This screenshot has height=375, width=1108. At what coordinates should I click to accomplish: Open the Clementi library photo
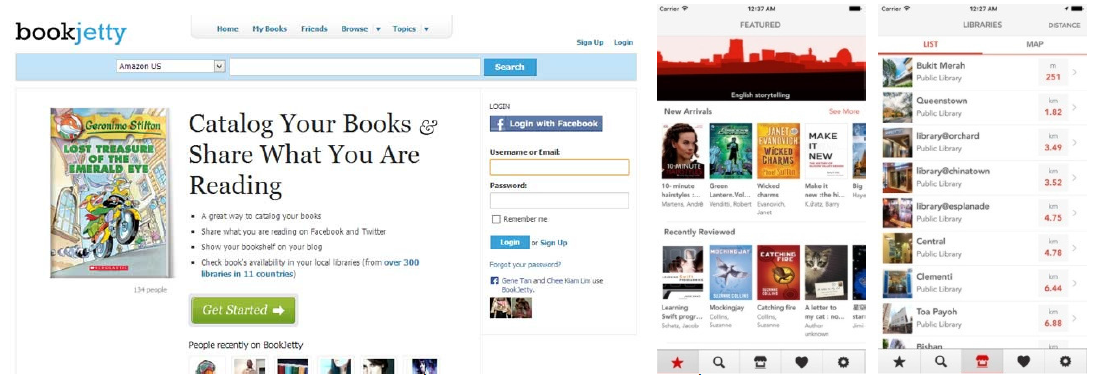point(897,283)
